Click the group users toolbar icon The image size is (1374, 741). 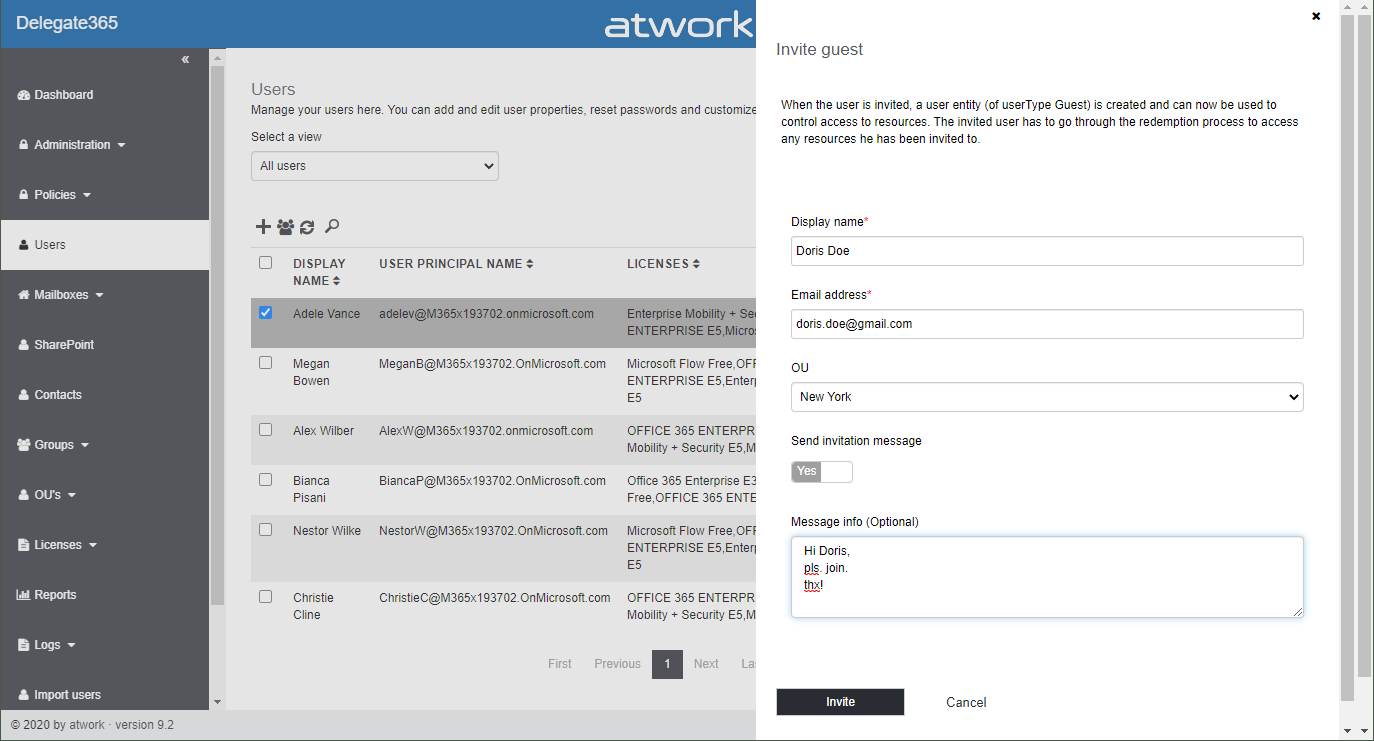[285, 227]
